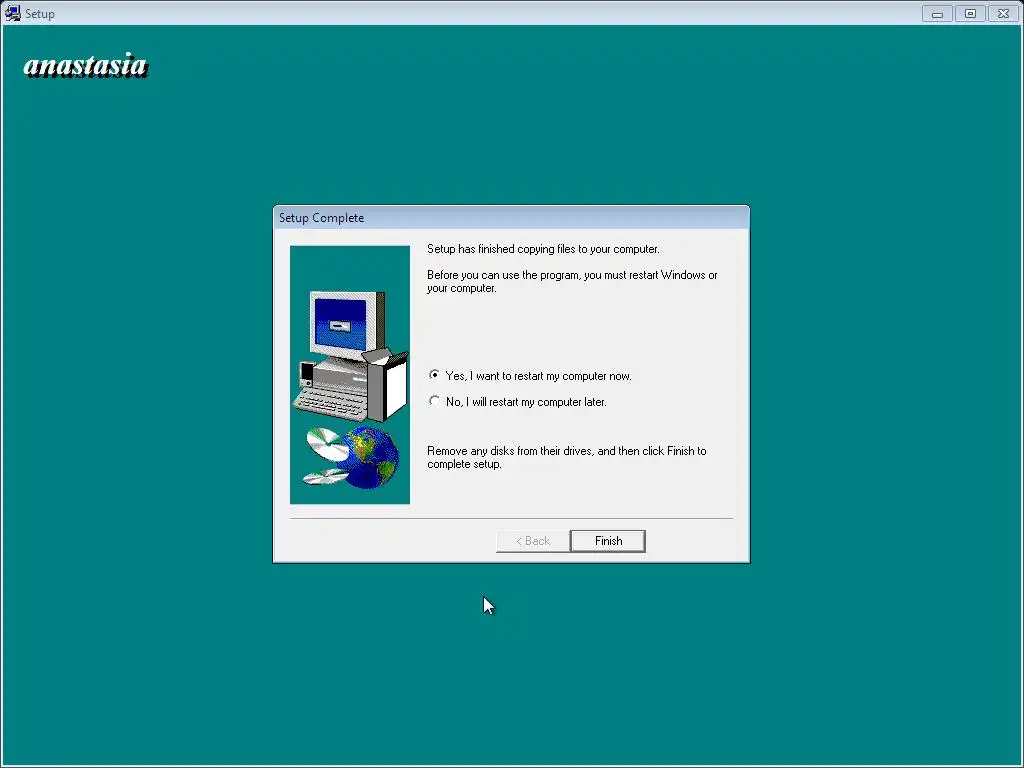Click the computer and globe illustration
Image resolution: width=1024 pixels, height=768 pixels.
pyautogui.click(x=350, y=375)
